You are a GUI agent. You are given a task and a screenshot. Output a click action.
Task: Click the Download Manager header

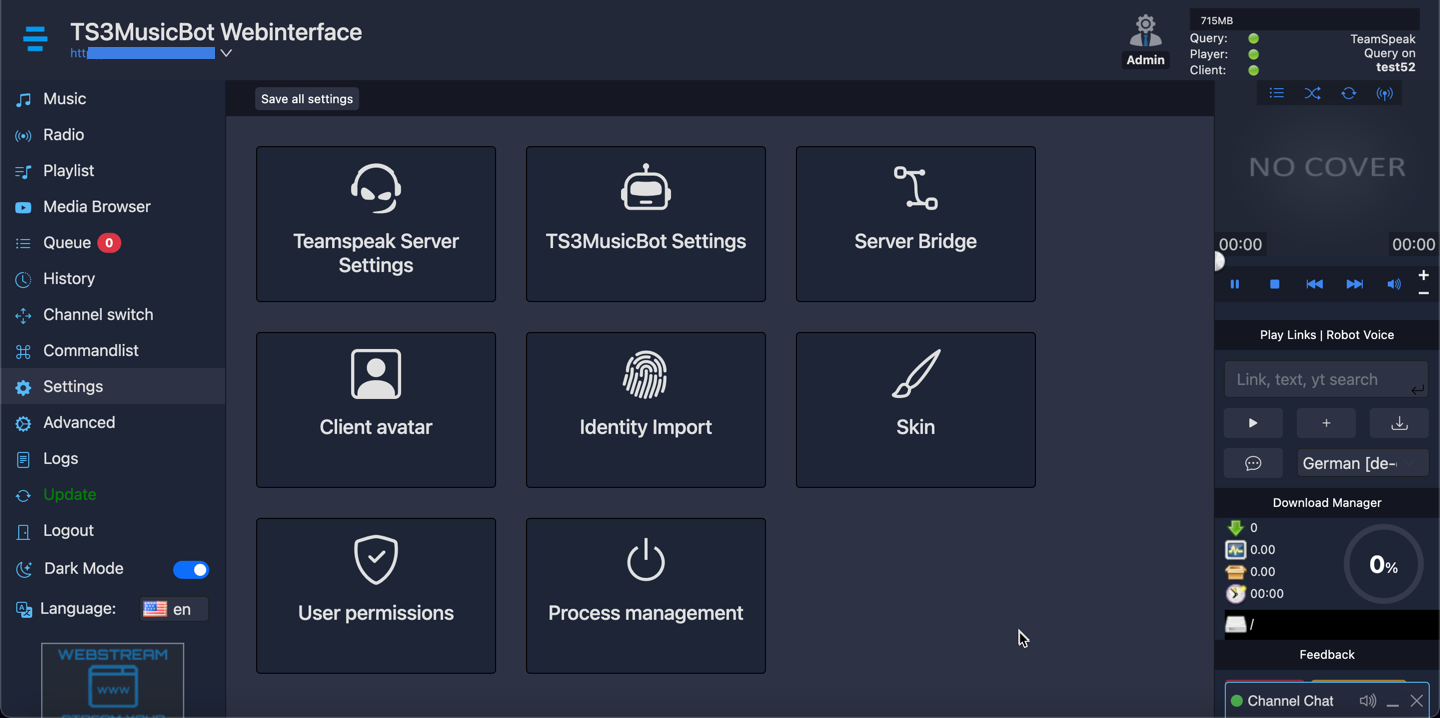click(1327, 503)
